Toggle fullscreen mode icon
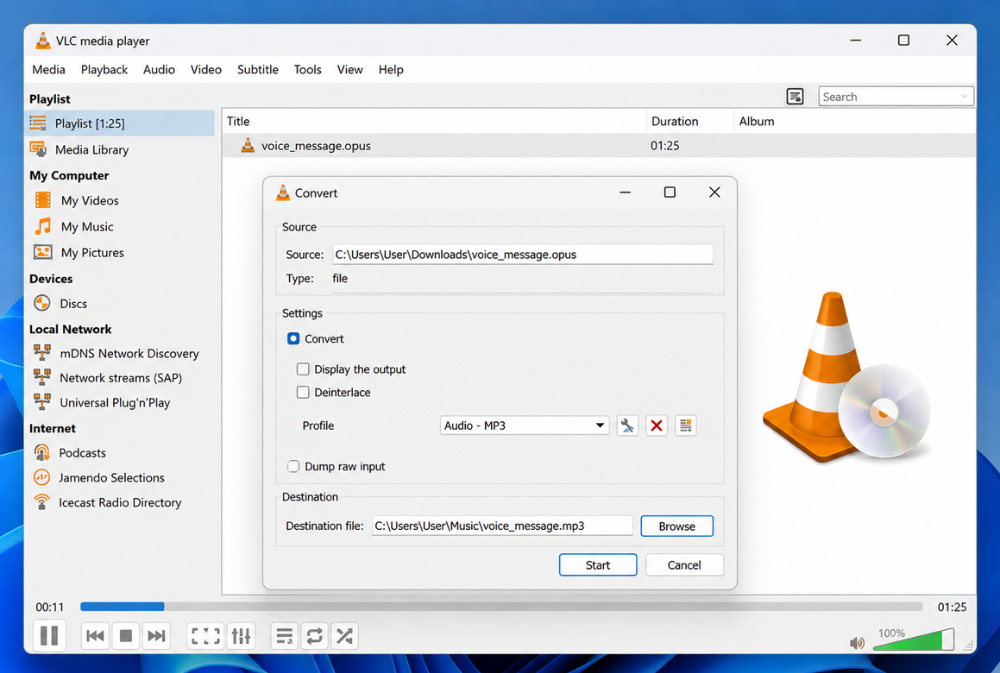The image size is (1000, 673). 205,635
